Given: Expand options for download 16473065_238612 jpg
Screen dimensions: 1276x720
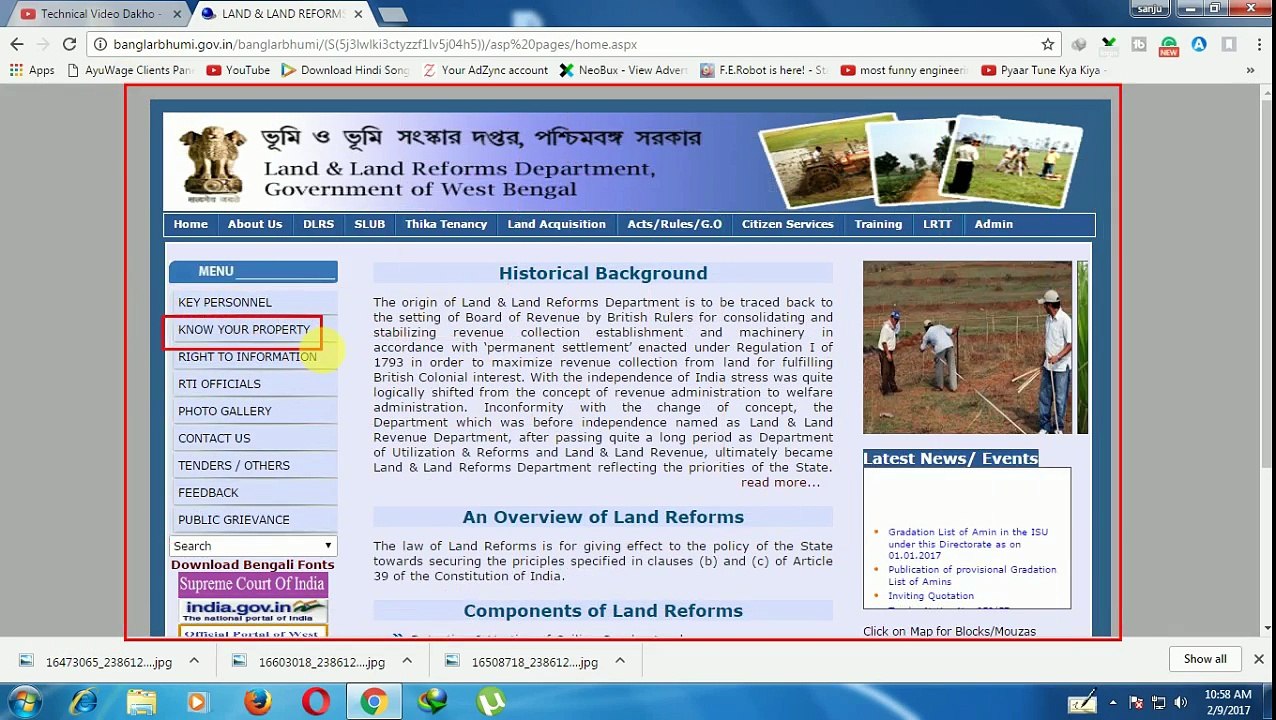Looking at the screenshot, I should point(194,661).
